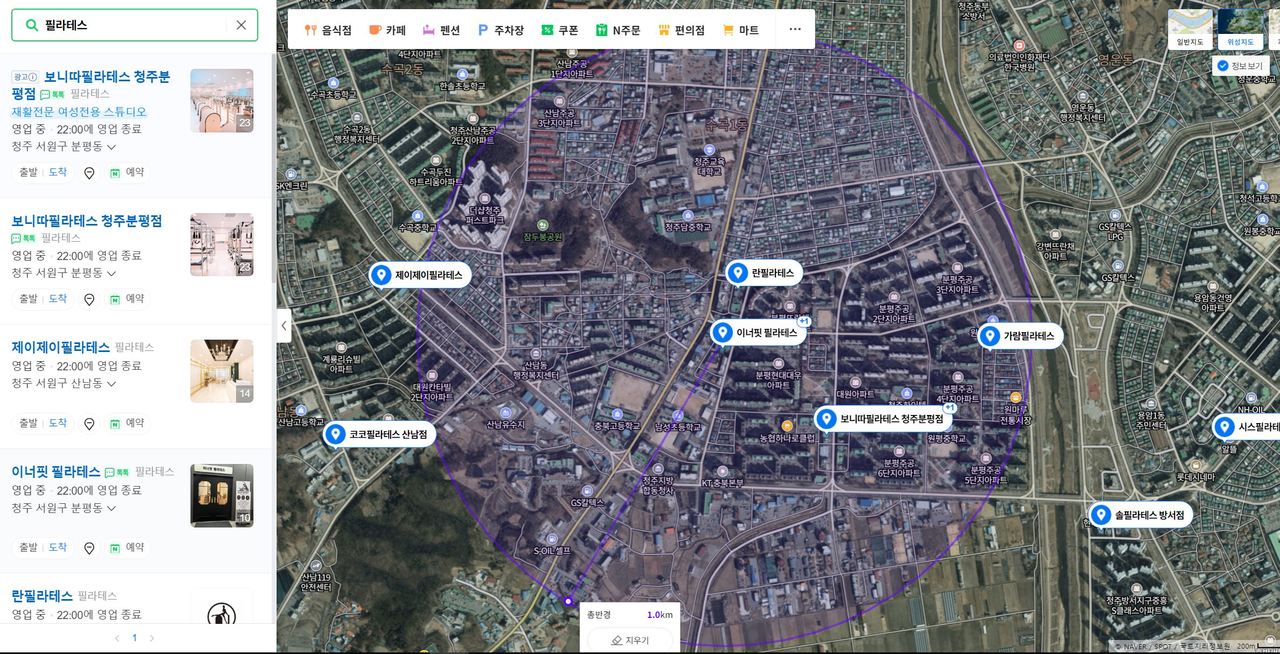
Task: Collapse the search results side panel
Action: click(284, 326)
